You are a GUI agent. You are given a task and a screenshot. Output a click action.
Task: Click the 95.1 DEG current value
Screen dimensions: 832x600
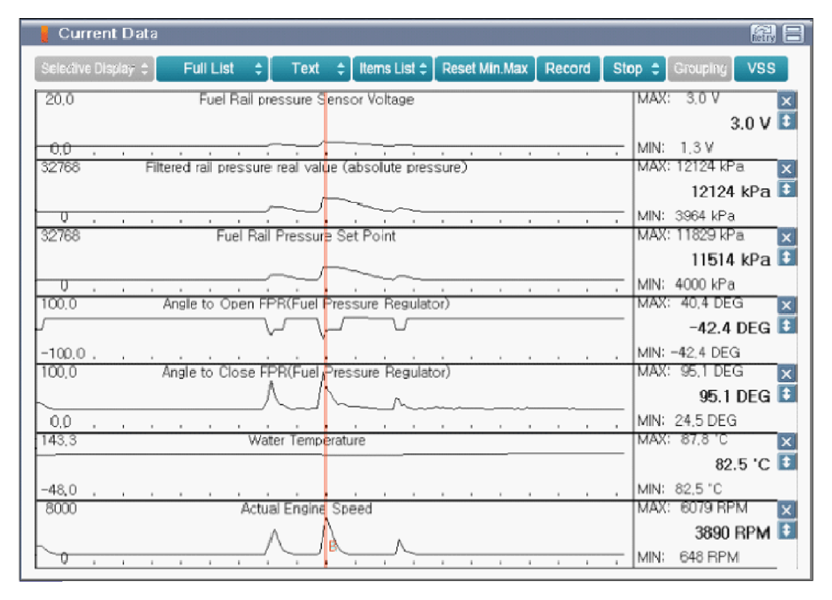pyautogui.click(x=734, y=396)
